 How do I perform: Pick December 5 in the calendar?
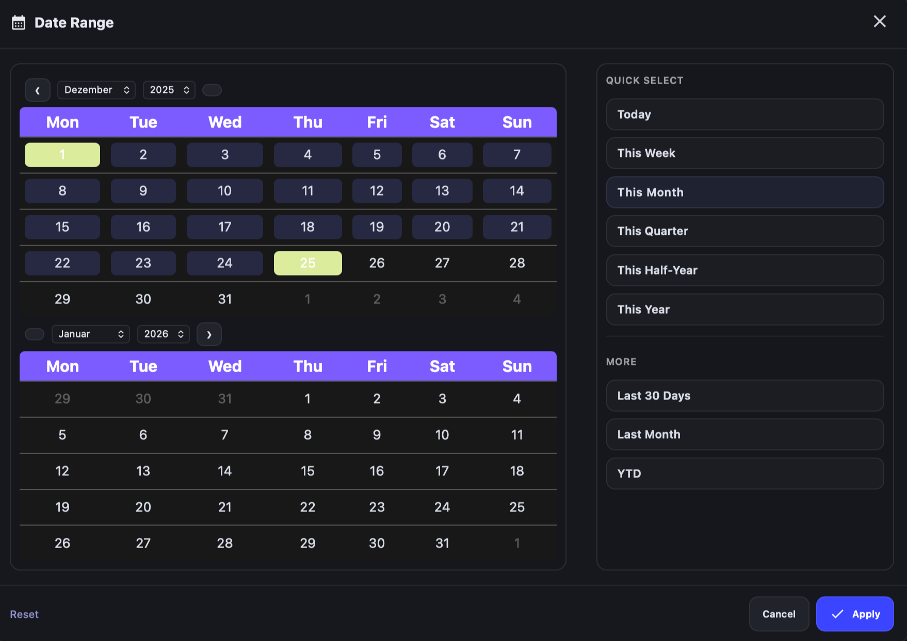(377, 155)
